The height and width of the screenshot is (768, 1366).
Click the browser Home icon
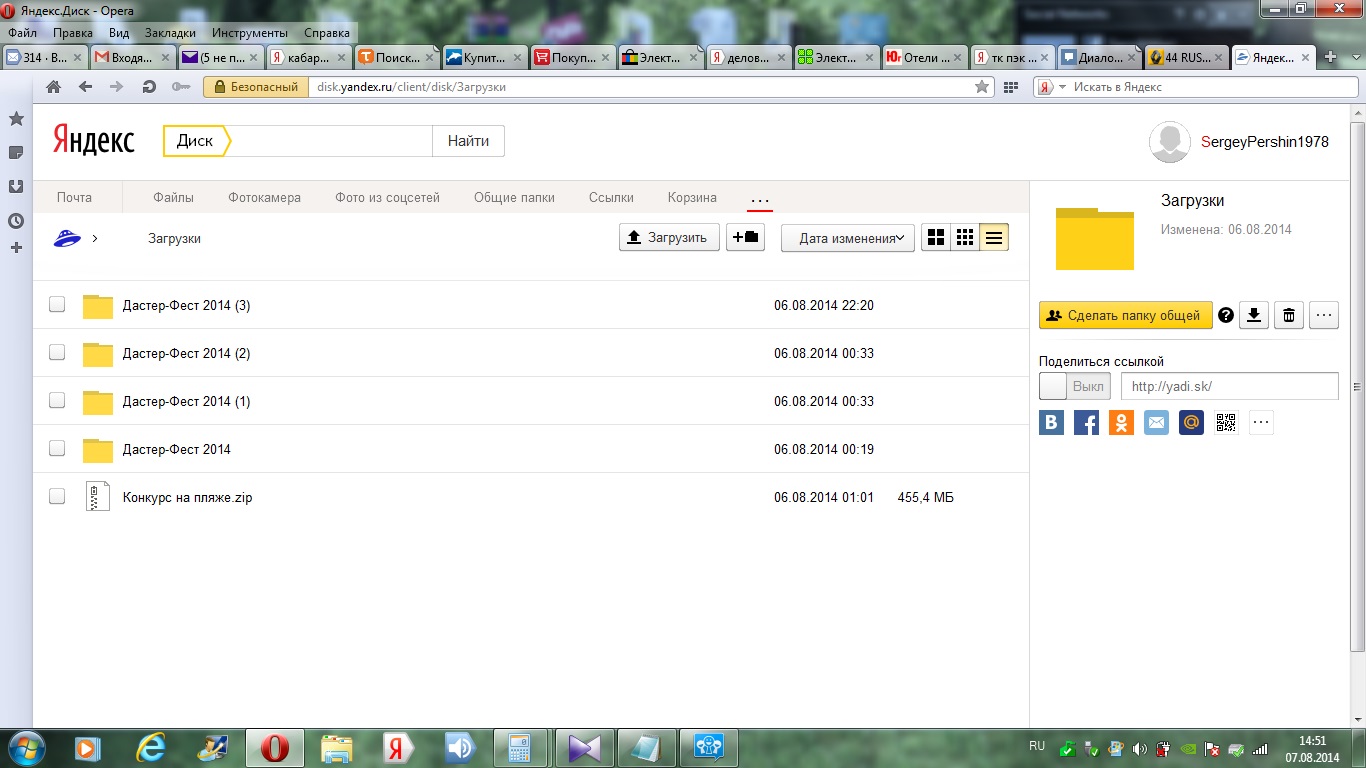(54, 87)
